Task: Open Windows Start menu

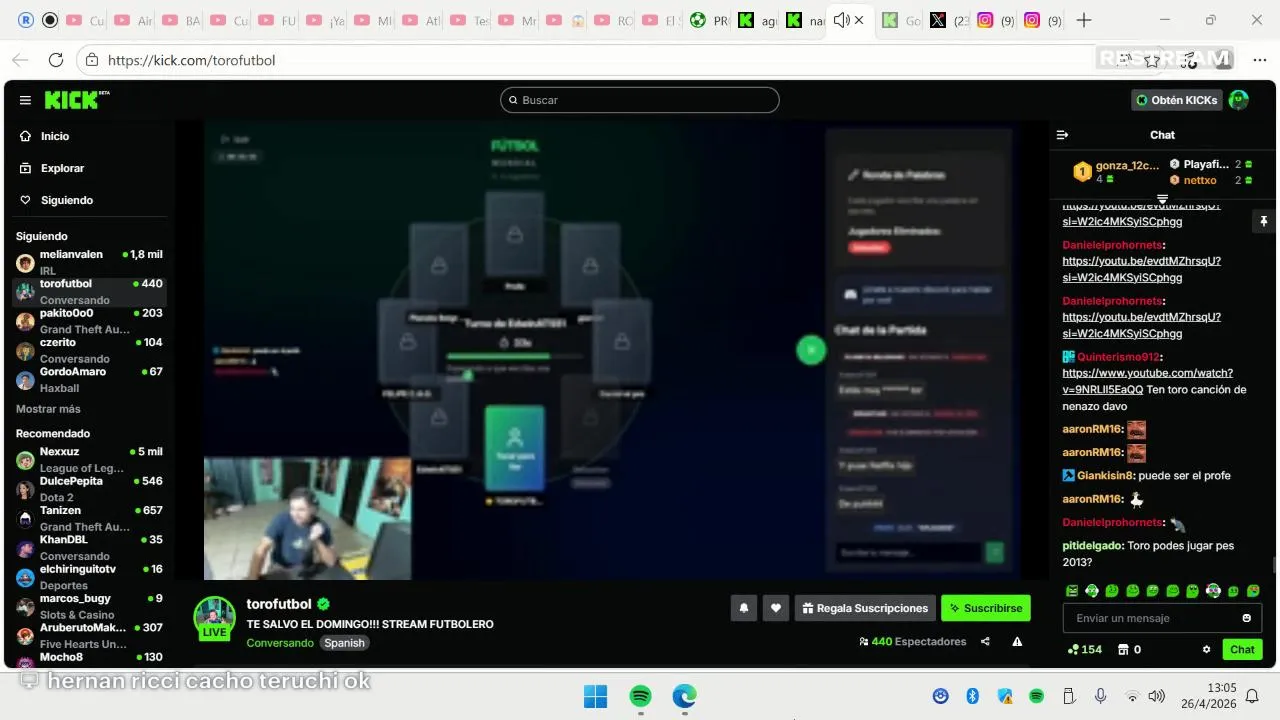Action: (595, 696)
